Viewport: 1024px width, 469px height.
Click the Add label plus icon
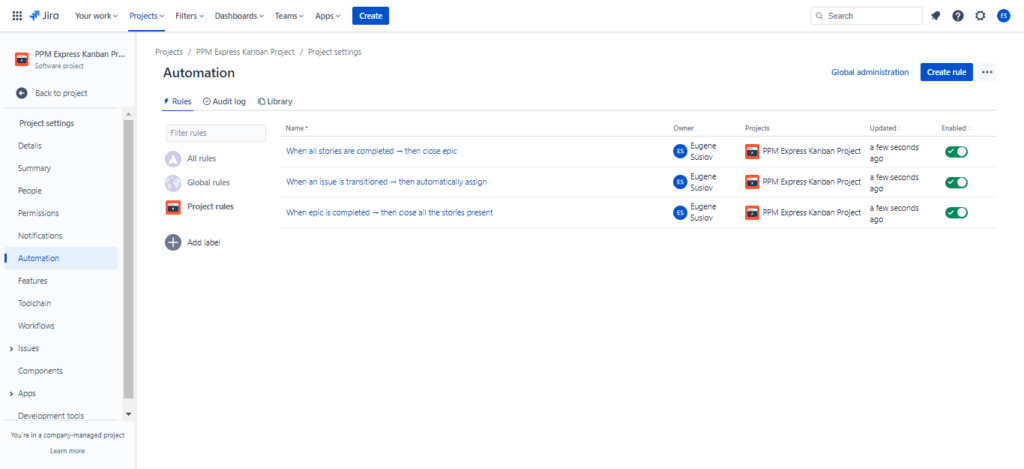point(173,242)
